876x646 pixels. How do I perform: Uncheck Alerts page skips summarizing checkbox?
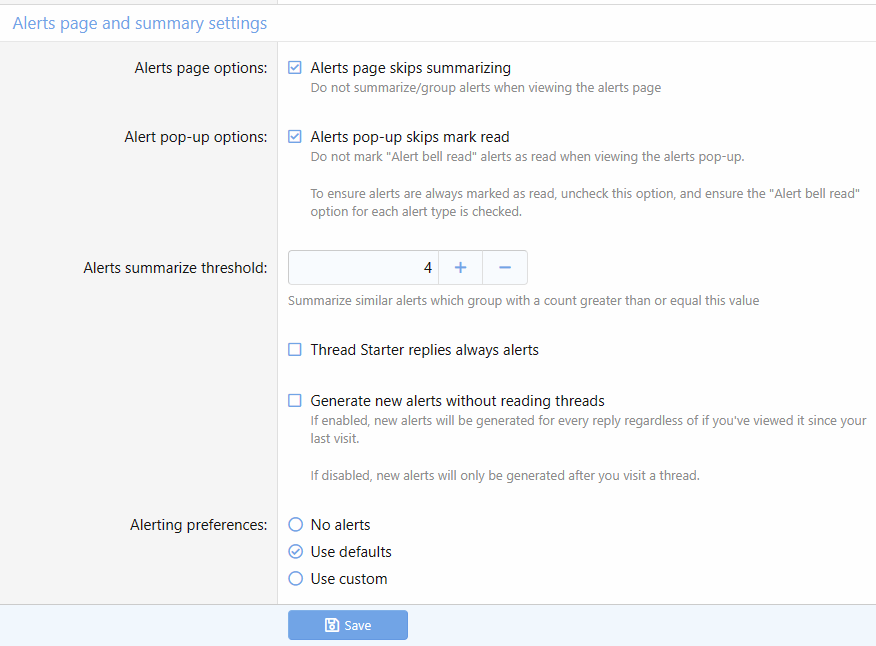pyautogui.click(x=295, y=68)
